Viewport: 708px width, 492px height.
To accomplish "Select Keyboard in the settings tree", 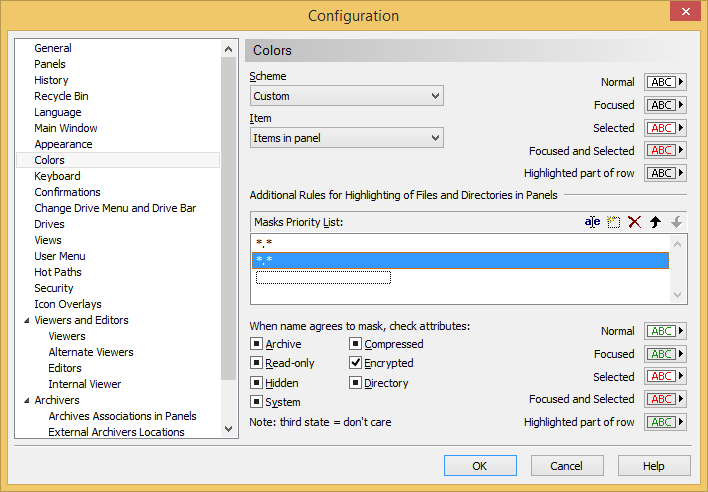I will [57, 176].
